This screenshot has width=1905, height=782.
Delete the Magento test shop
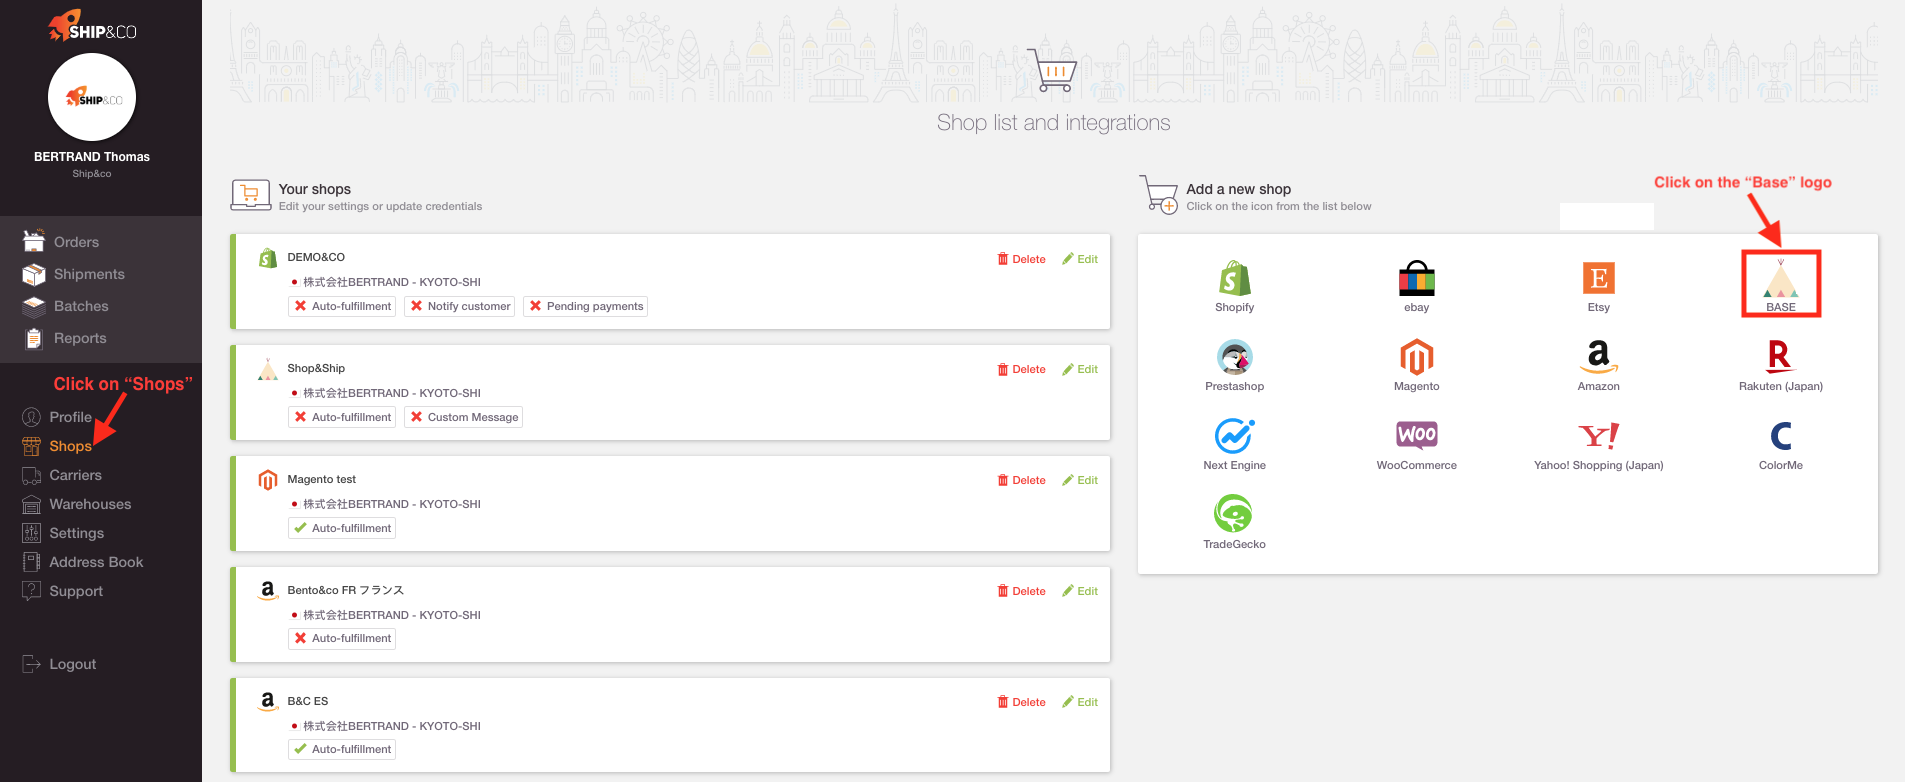coord(1021,480)
